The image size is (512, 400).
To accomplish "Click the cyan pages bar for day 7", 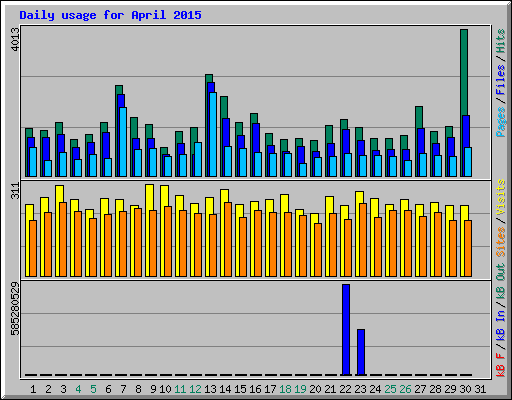I will point(123,142).
